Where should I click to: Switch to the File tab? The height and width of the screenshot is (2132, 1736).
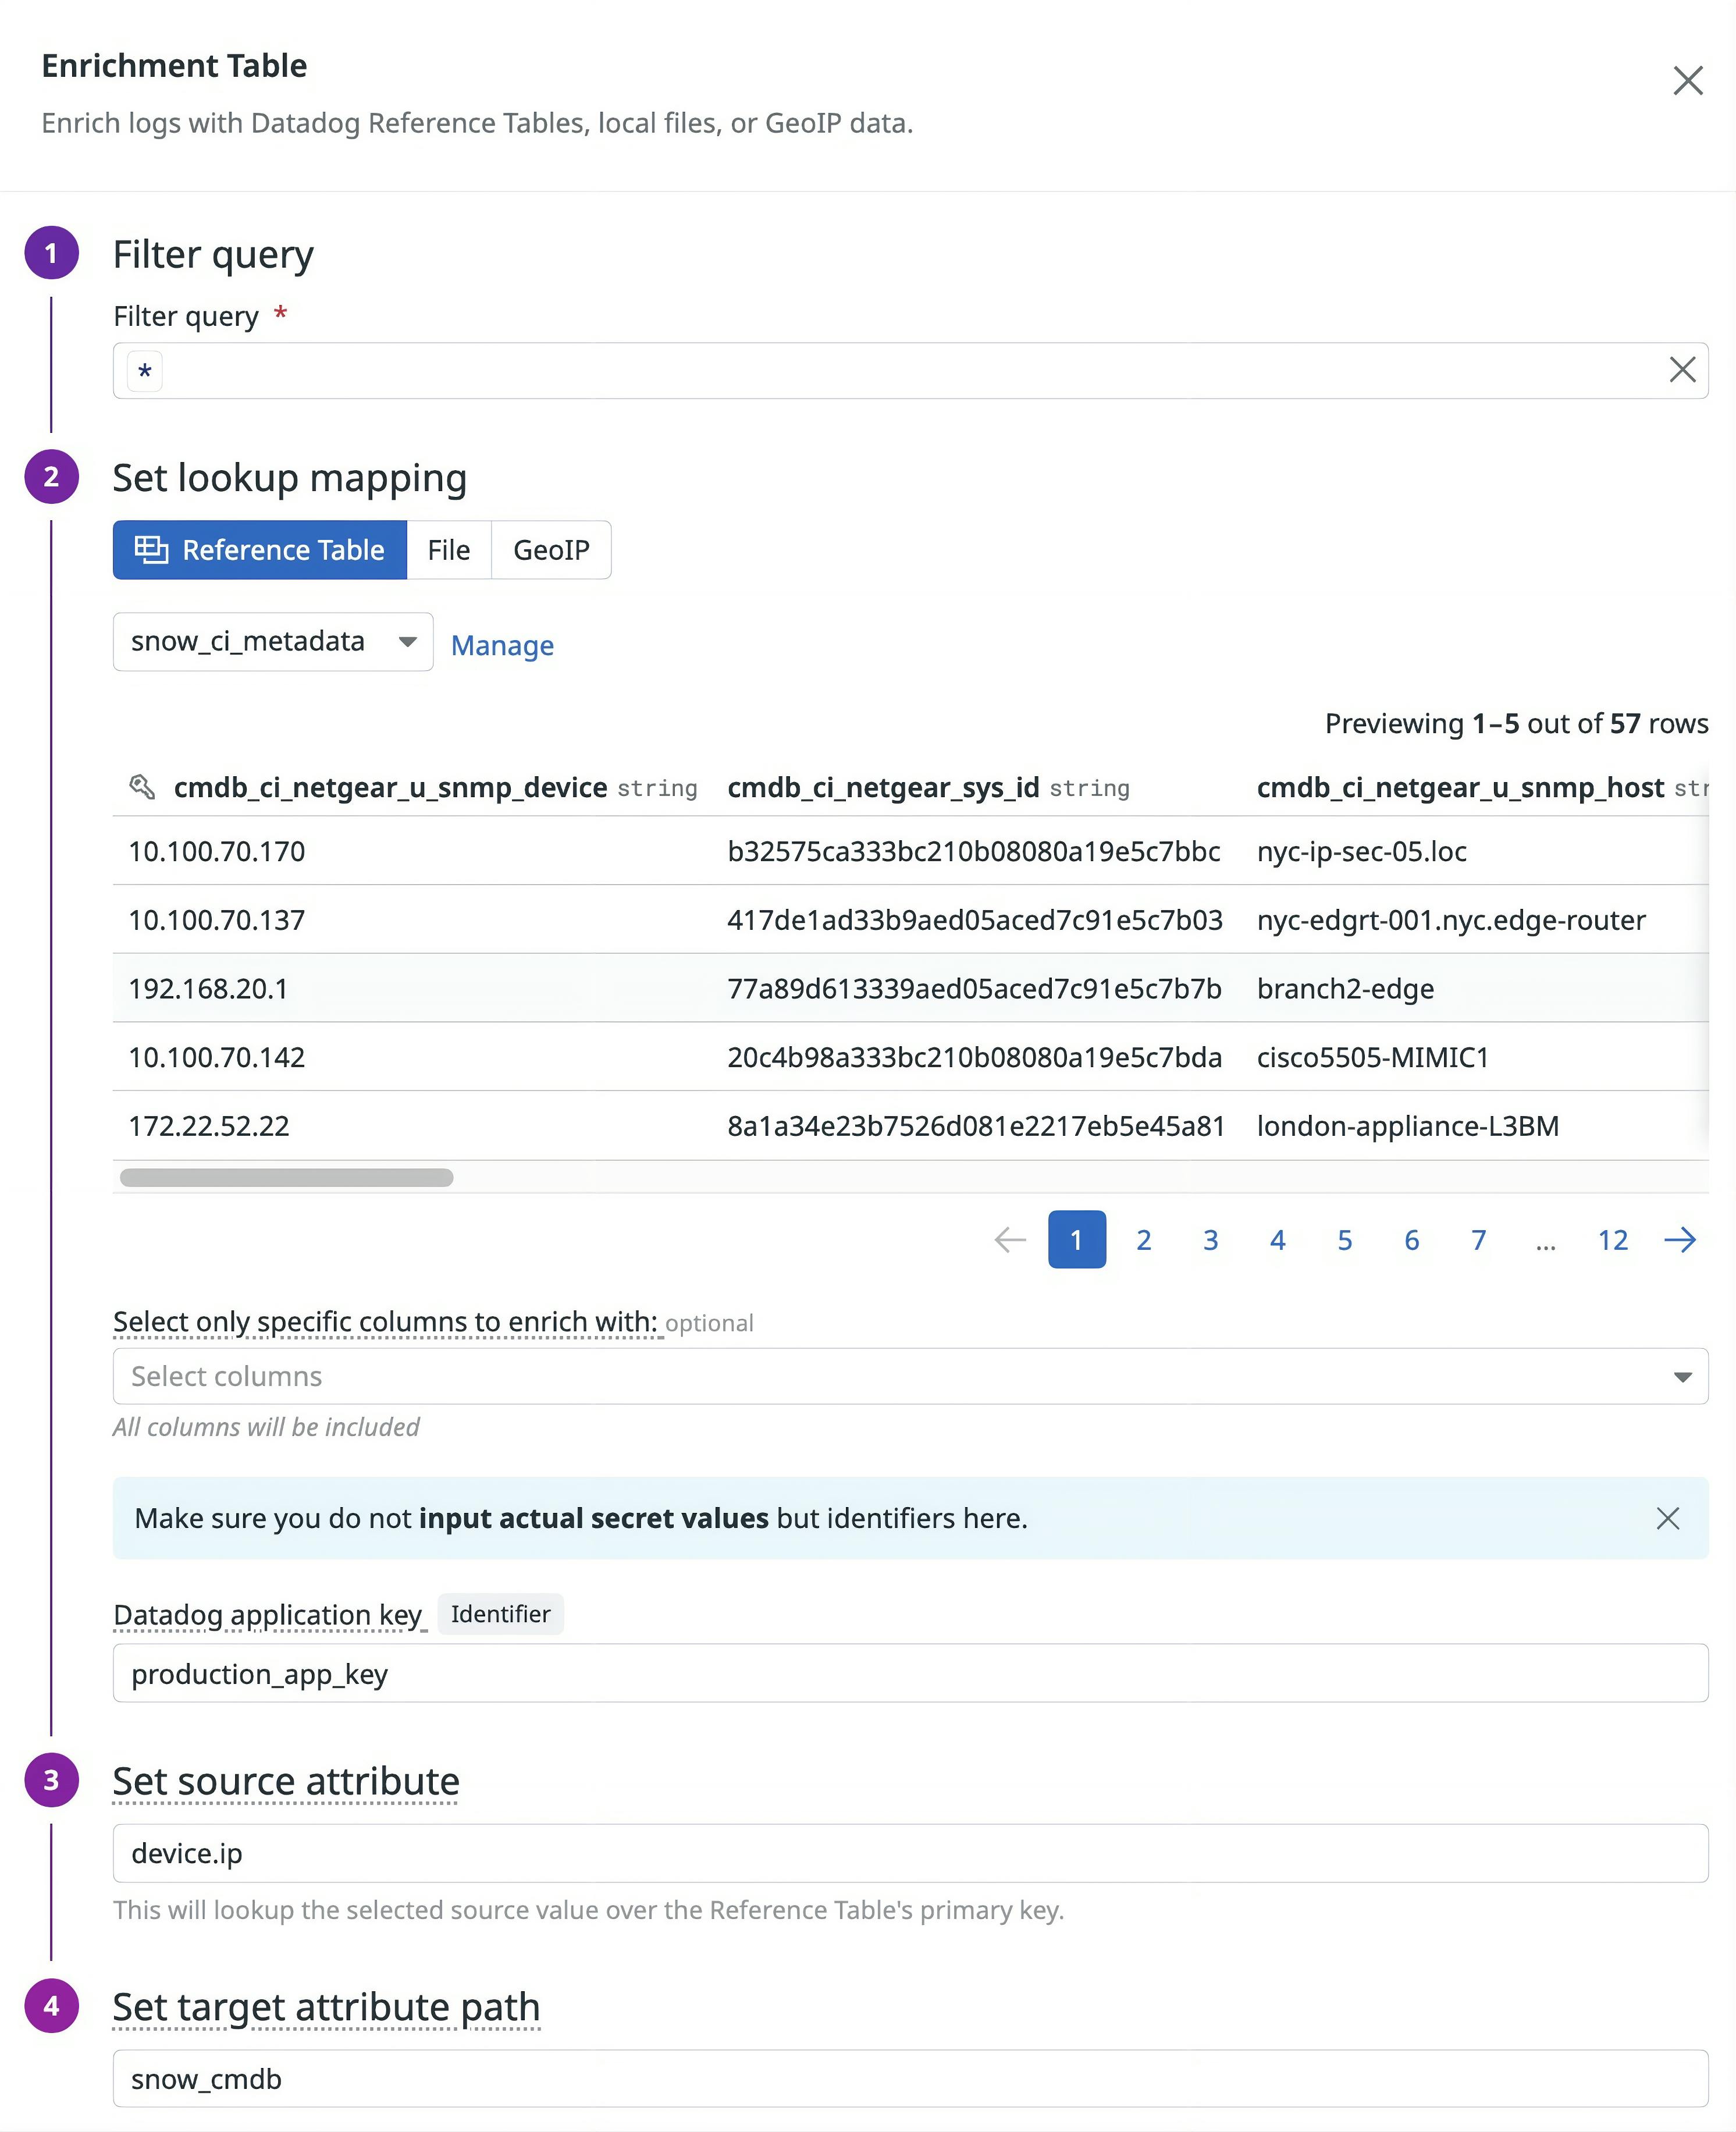pyautogui.click(x=448, y=550)
